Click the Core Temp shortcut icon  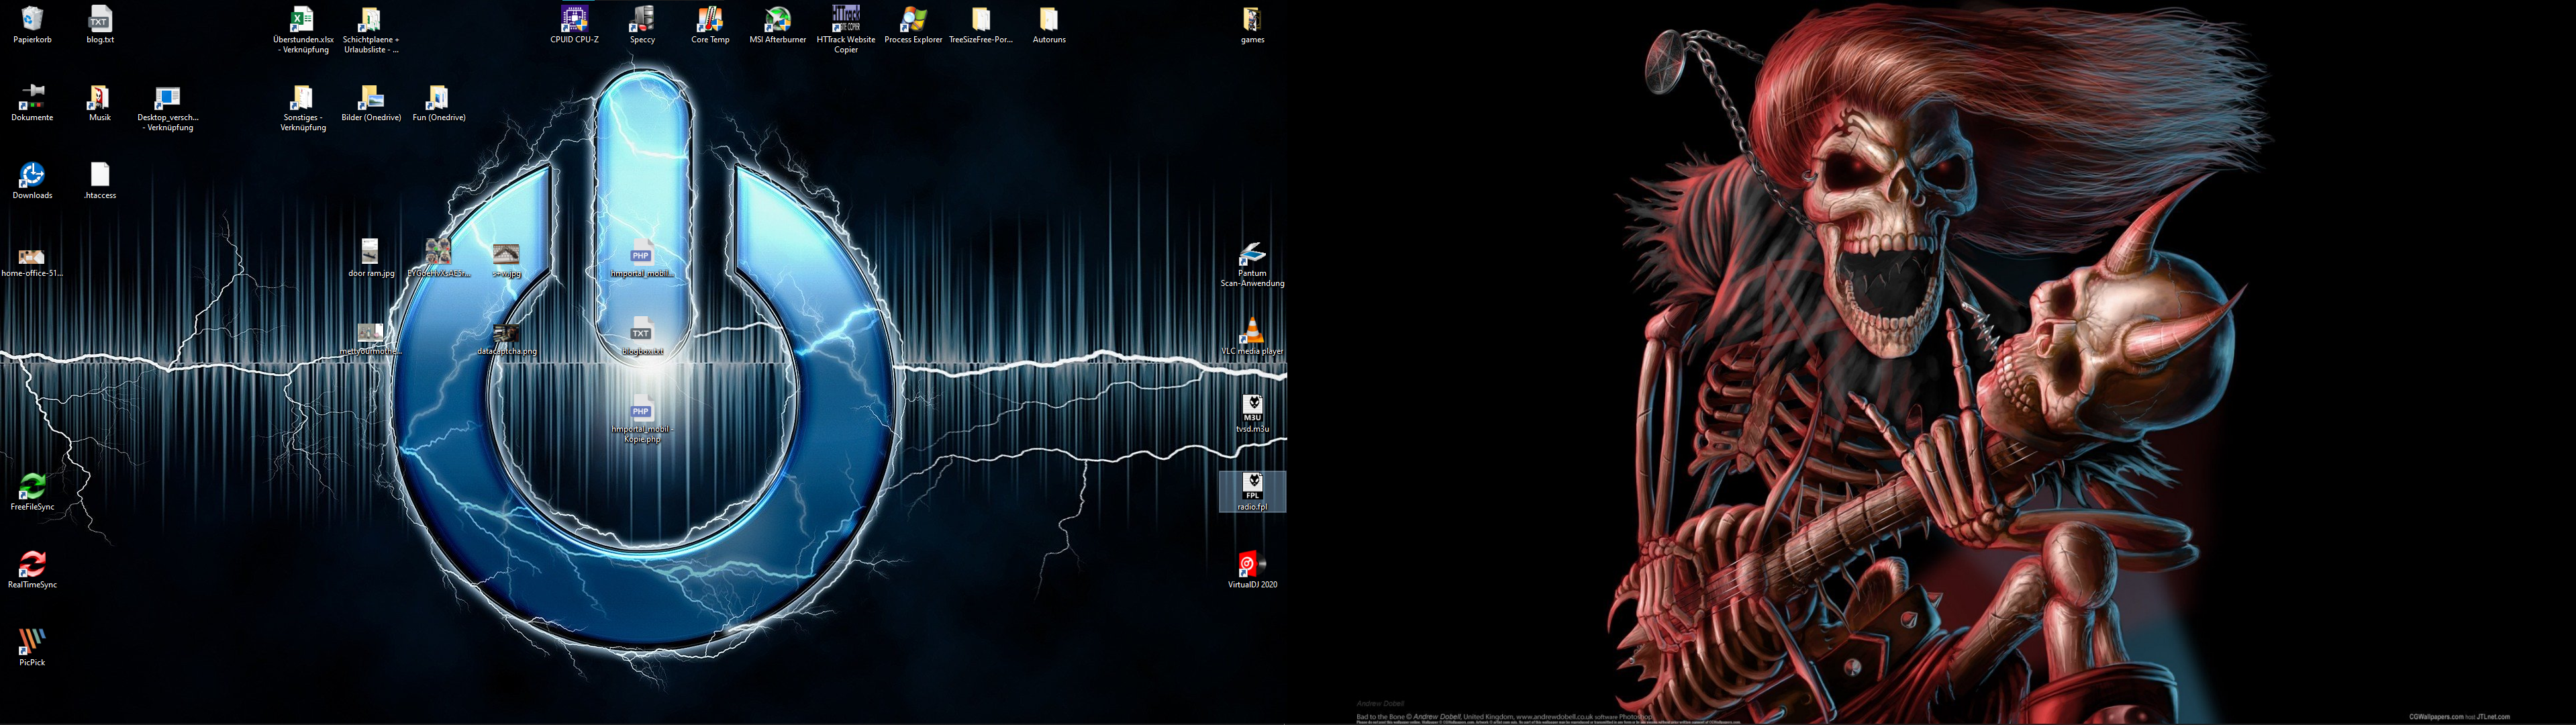[x=710, y=19]
